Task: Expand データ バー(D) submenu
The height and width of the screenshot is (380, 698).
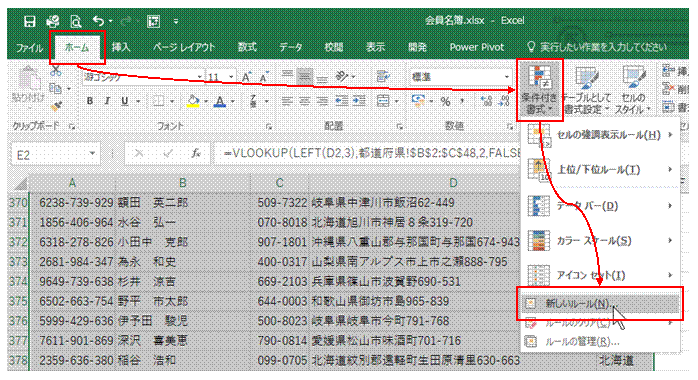Action: (x=601, y=206)
